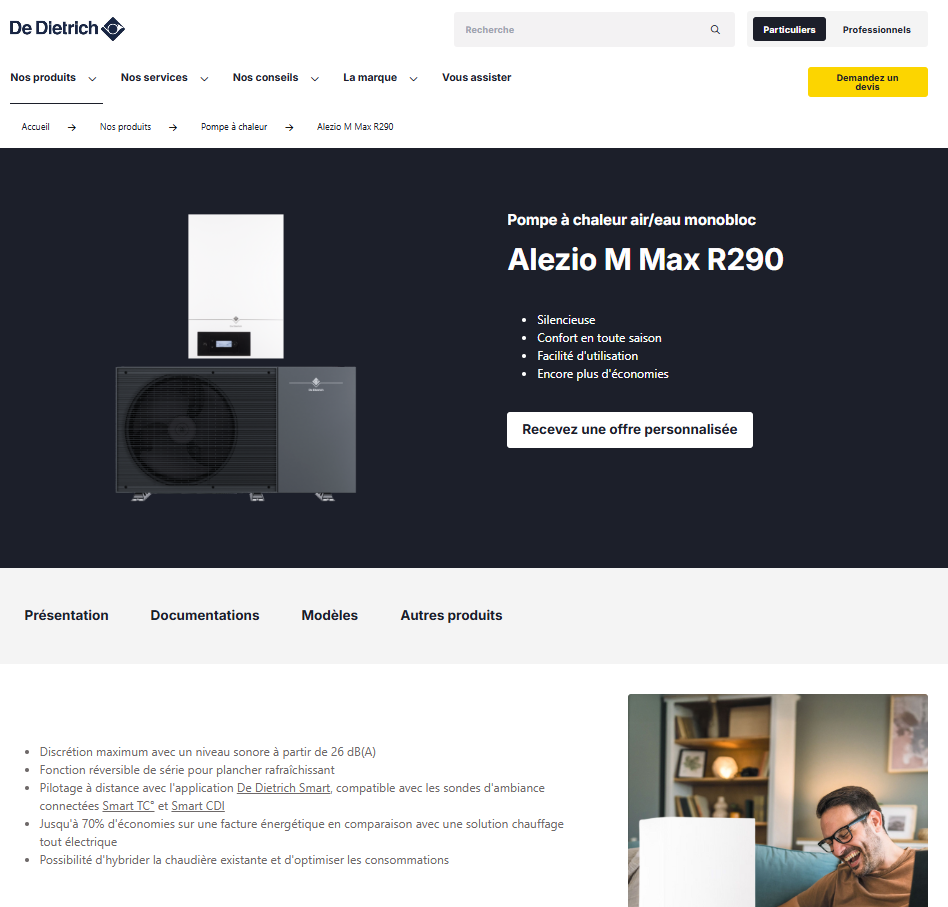Expand the La marque menu chevron
Viewport: 948px width, 907px height.
[414, 79]
